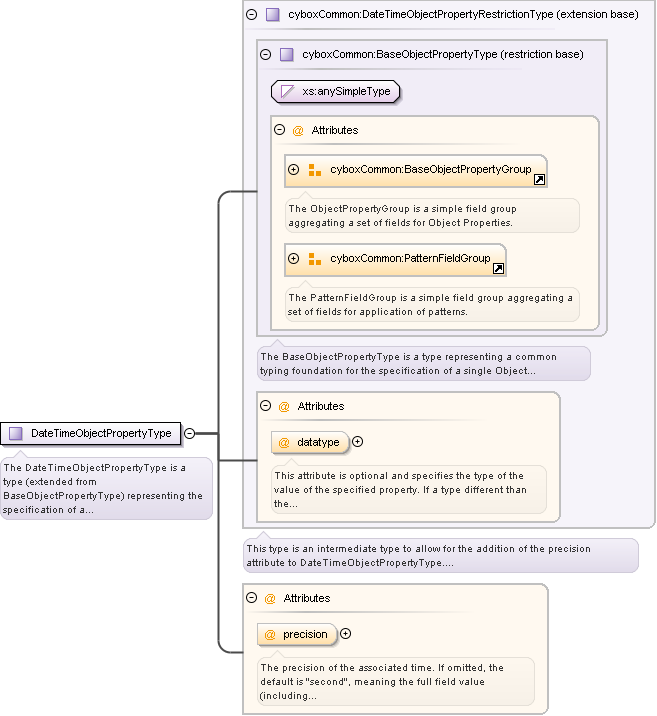This screenshot has width=657, height=716.
Task: Follow the PatternFieldGroup reference arrow icon
Action: pos(498,269)
